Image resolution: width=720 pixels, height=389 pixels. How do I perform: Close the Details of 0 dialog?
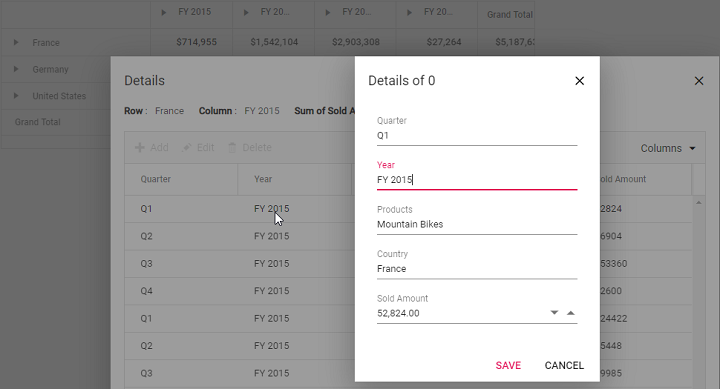[579, 81]
